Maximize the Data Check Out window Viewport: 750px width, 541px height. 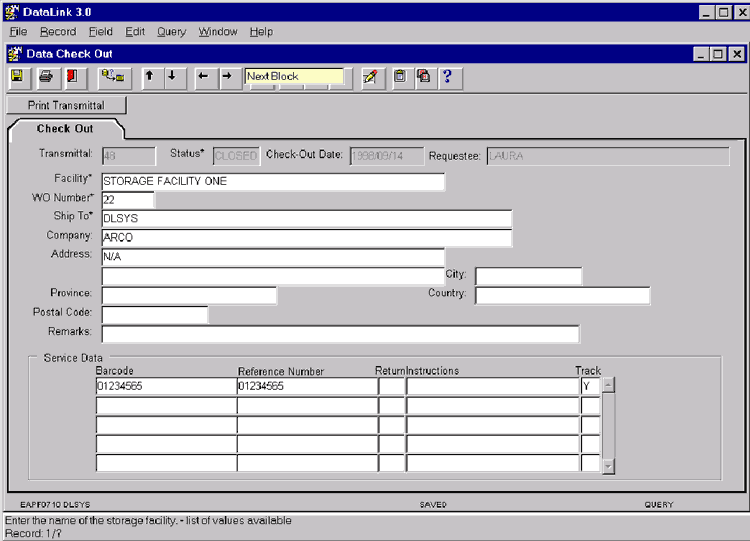718,54
